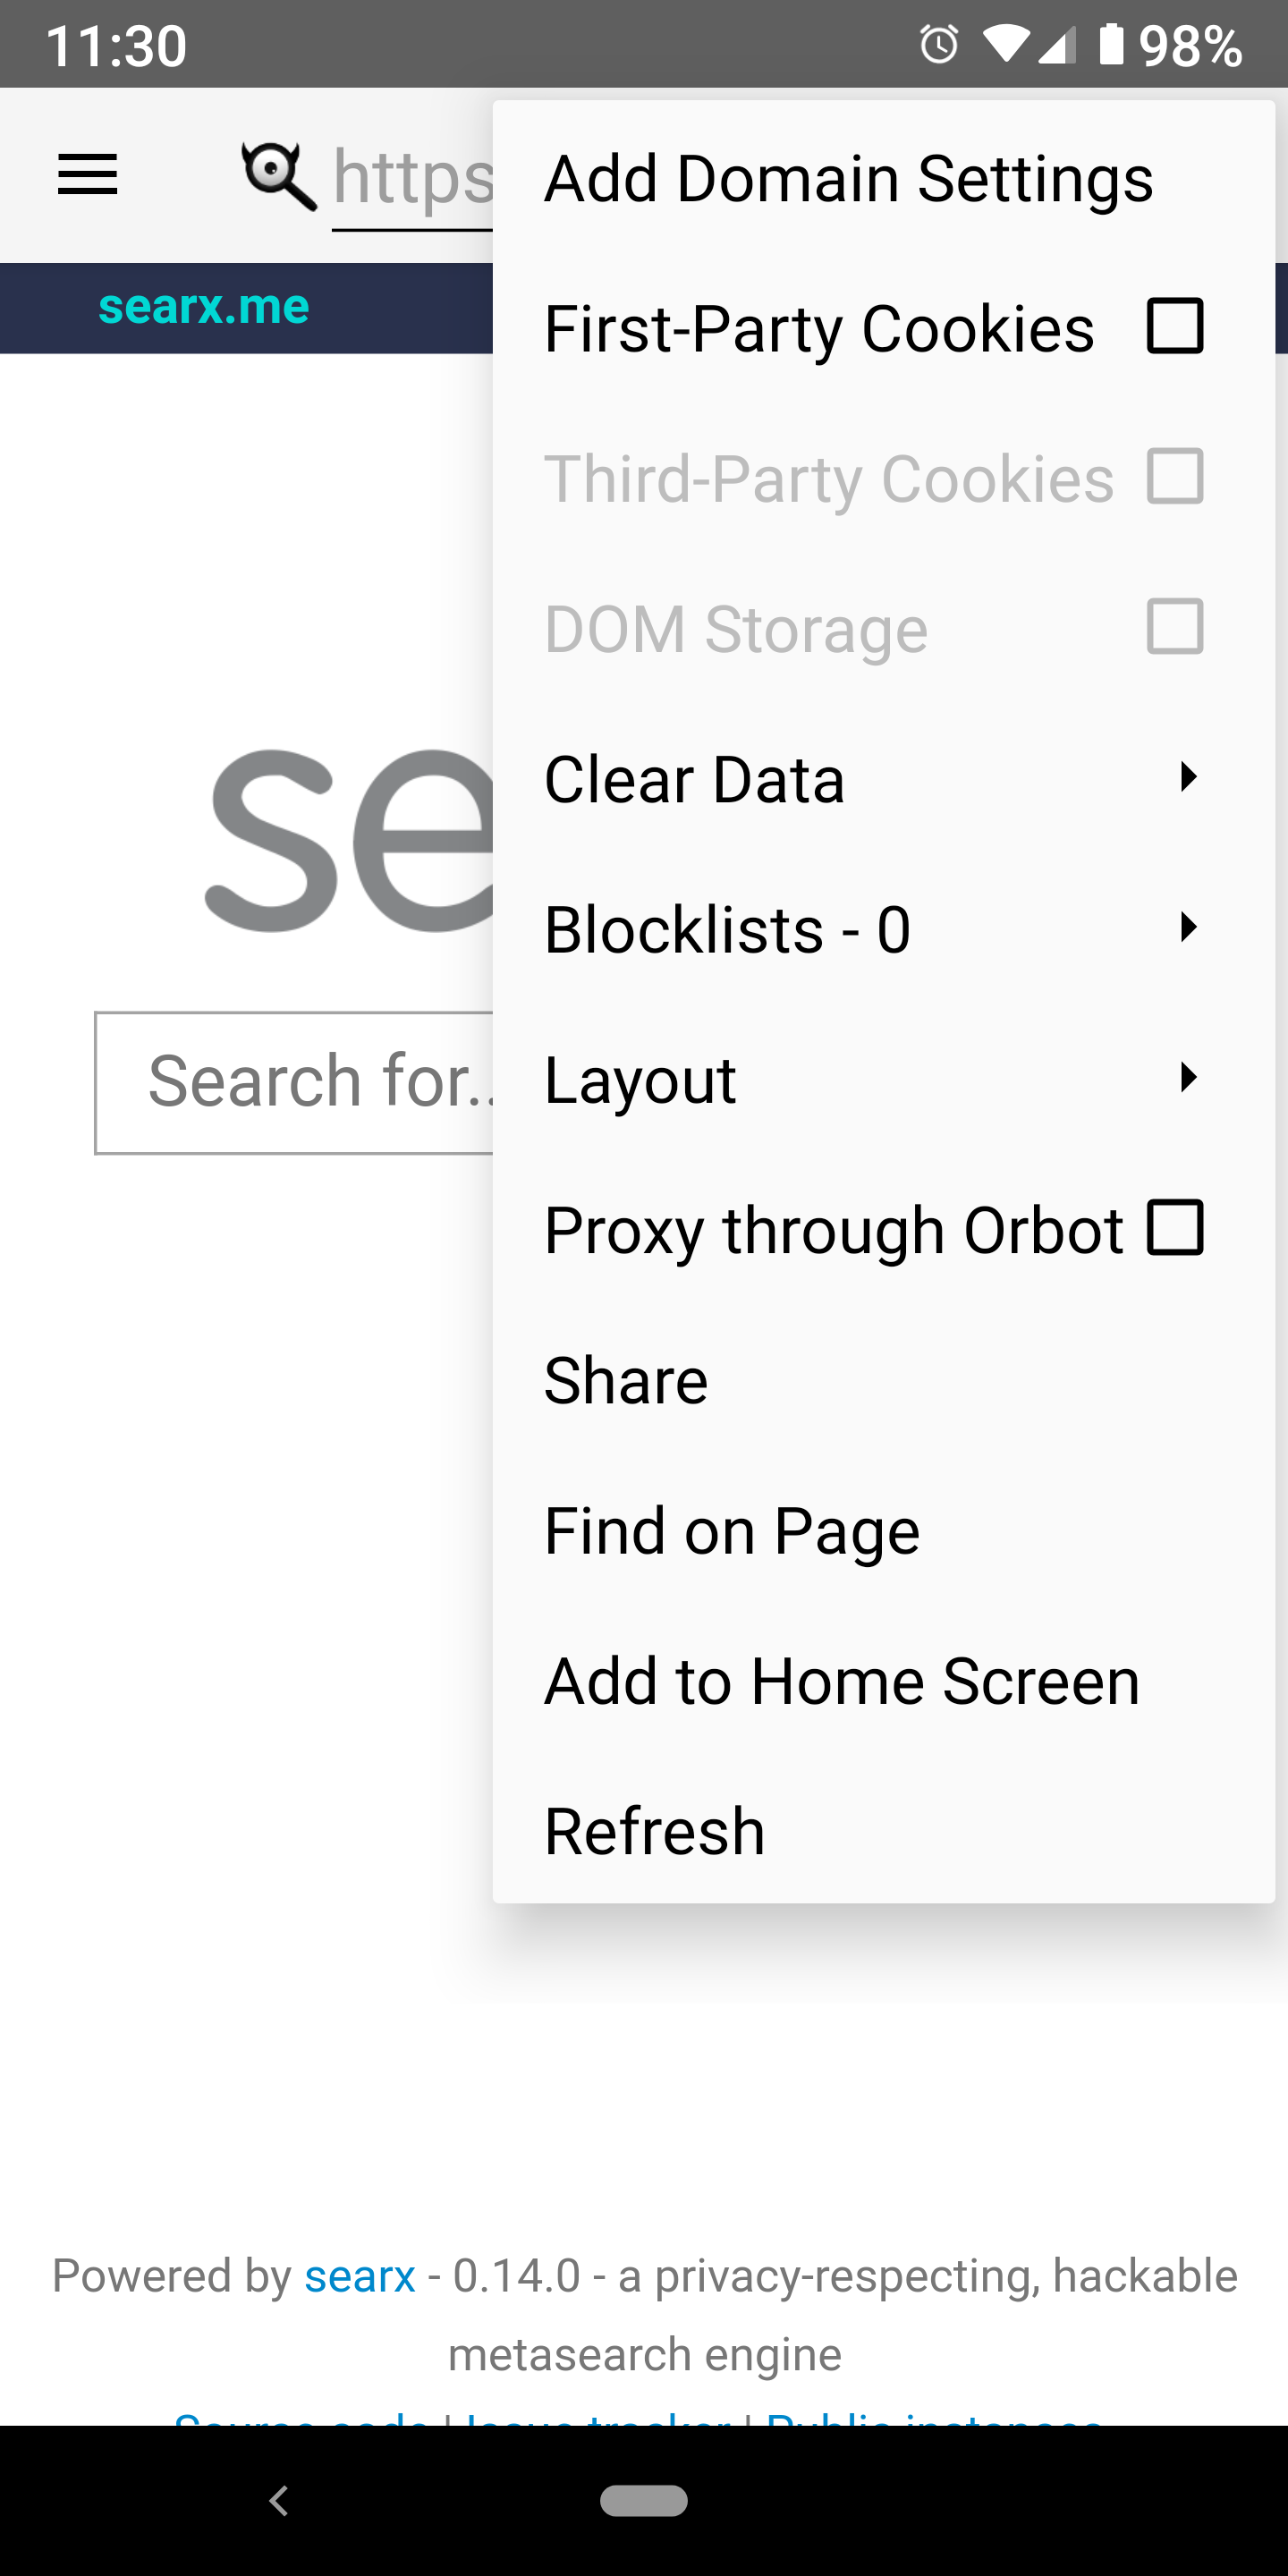Tap the Privacy Browser magnifier eye icon

pyautogui.click(x=279, y=176)
